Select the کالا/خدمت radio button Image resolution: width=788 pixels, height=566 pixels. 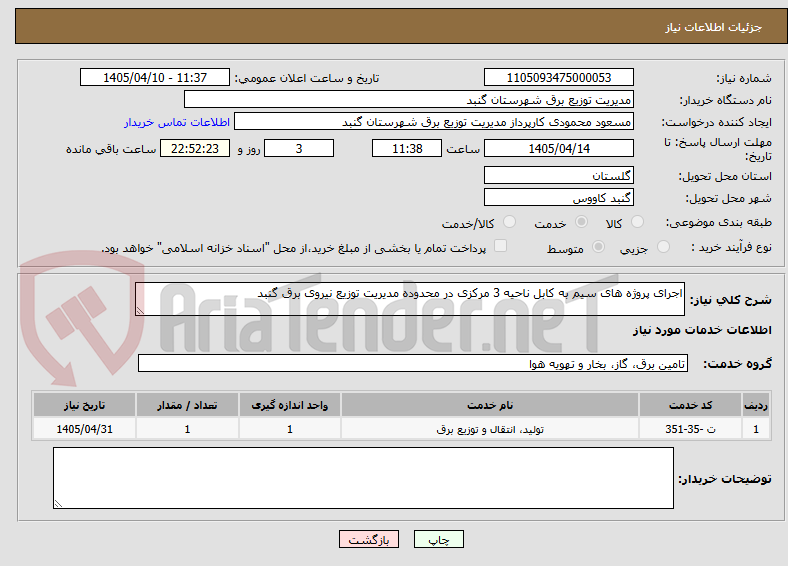click(510, 222)
